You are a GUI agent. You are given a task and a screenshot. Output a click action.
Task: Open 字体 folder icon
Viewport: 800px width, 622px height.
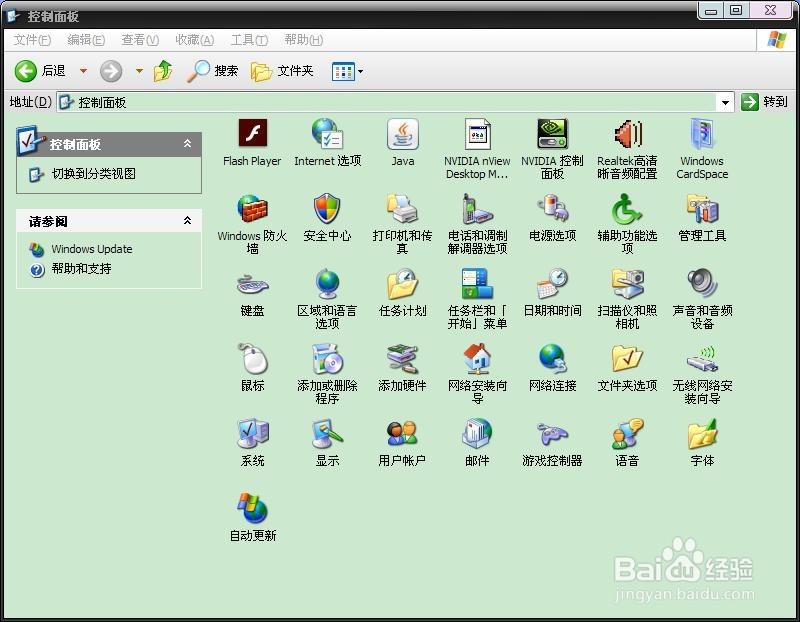tap(703, 434)
